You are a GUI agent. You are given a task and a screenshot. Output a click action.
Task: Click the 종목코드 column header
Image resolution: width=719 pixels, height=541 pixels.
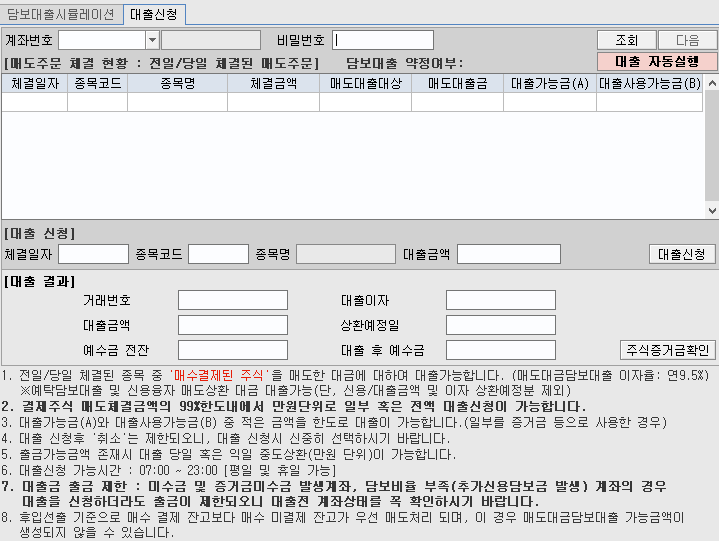98,83
